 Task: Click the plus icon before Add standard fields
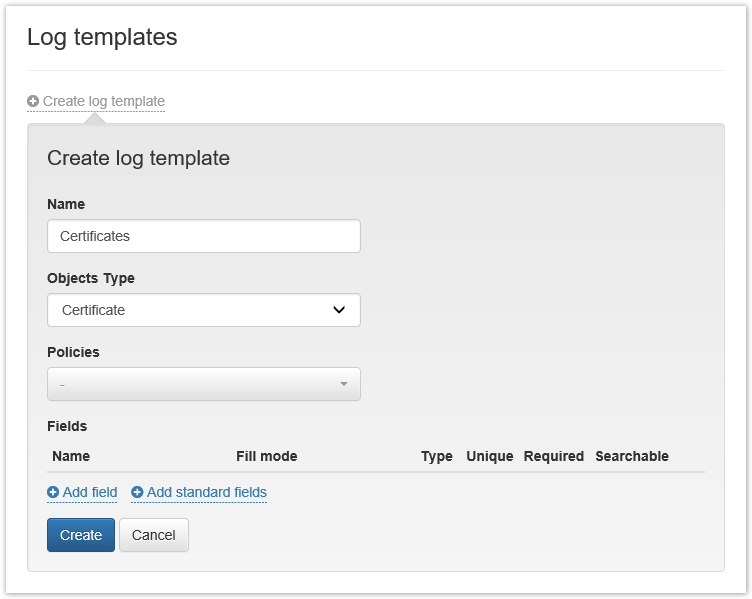(x=137, y=492)
